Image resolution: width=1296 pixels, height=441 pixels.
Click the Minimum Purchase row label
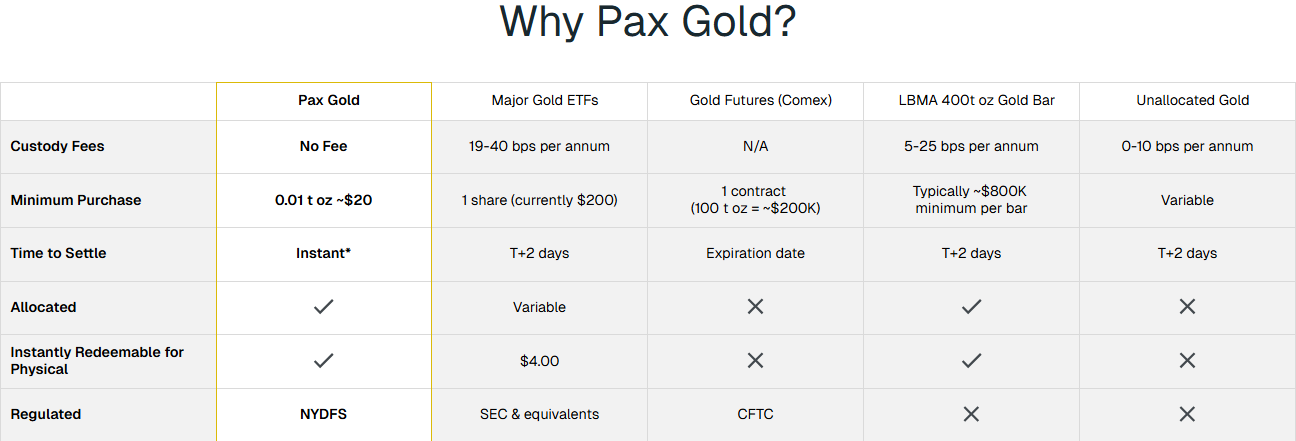pos(76,200)
